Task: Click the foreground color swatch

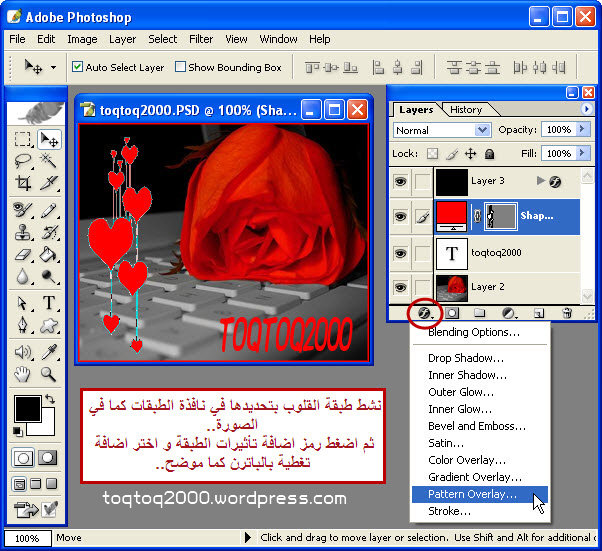Action: point(27,407)
